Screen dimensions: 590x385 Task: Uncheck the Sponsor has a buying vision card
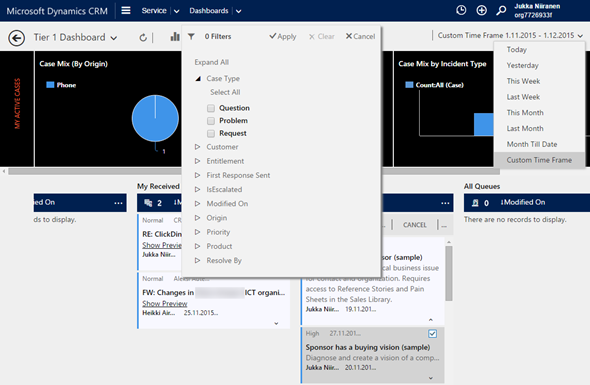(432, 333)
